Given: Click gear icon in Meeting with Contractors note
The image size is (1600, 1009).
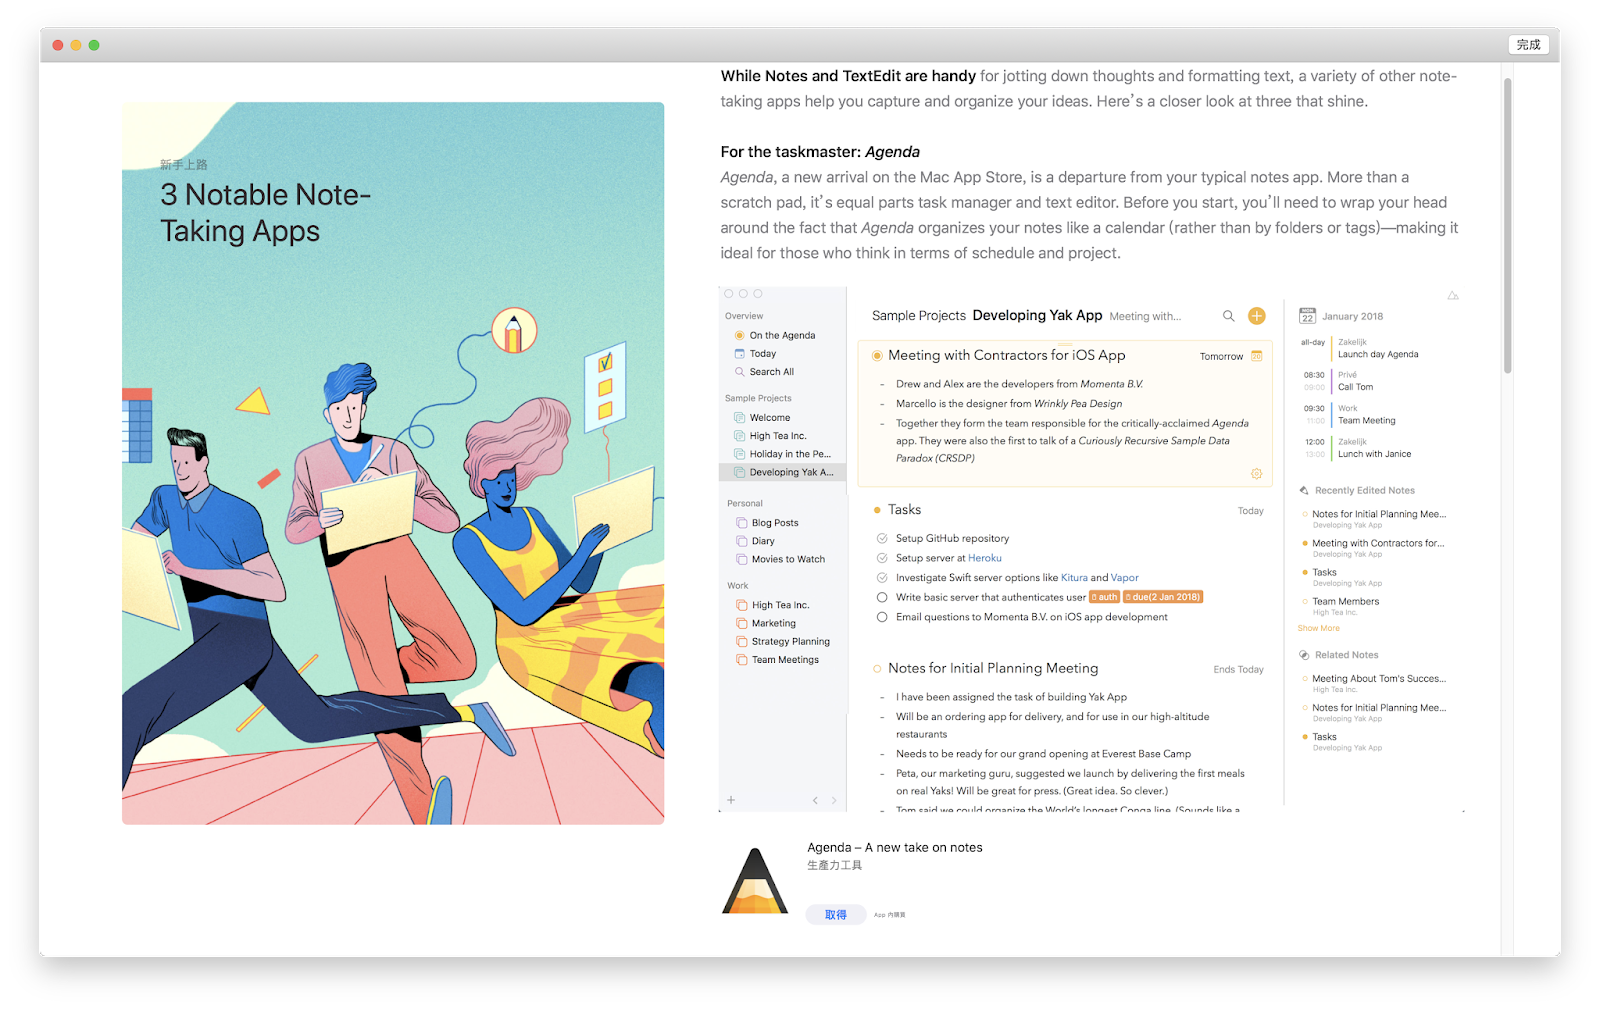Looking at the screenshot, I should [x=1256, y=474].
